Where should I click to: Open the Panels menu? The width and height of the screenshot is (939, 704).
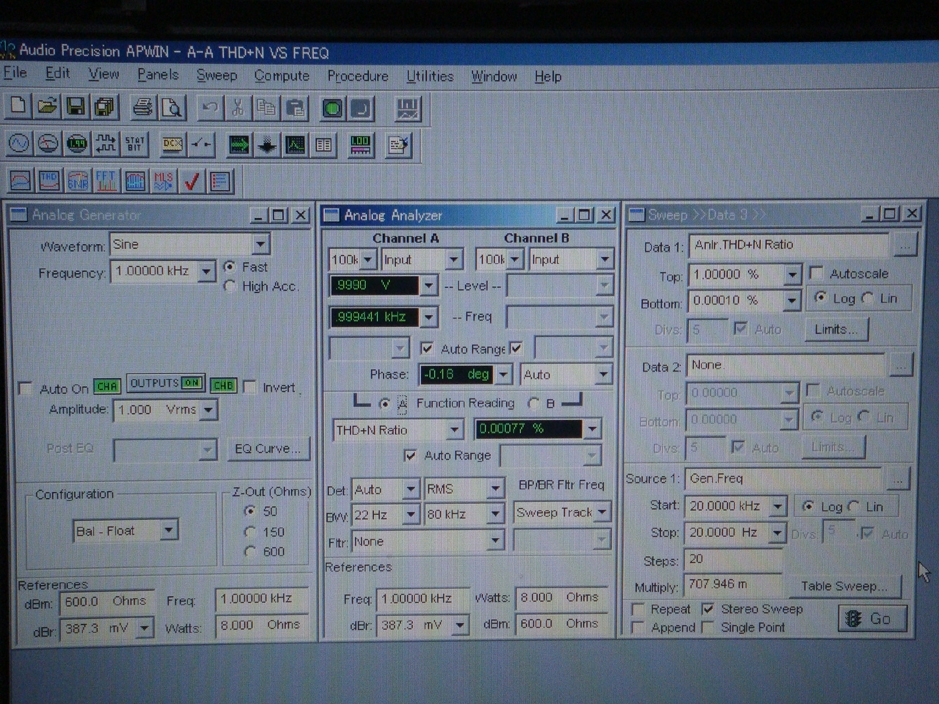pyautogui.click(x=158, y=74)
